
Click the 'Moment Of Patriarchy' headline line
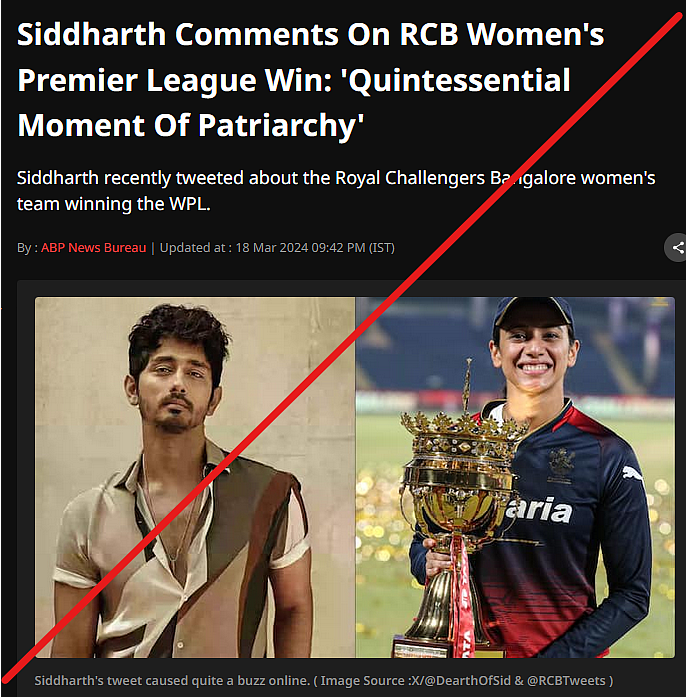point(190,125)
